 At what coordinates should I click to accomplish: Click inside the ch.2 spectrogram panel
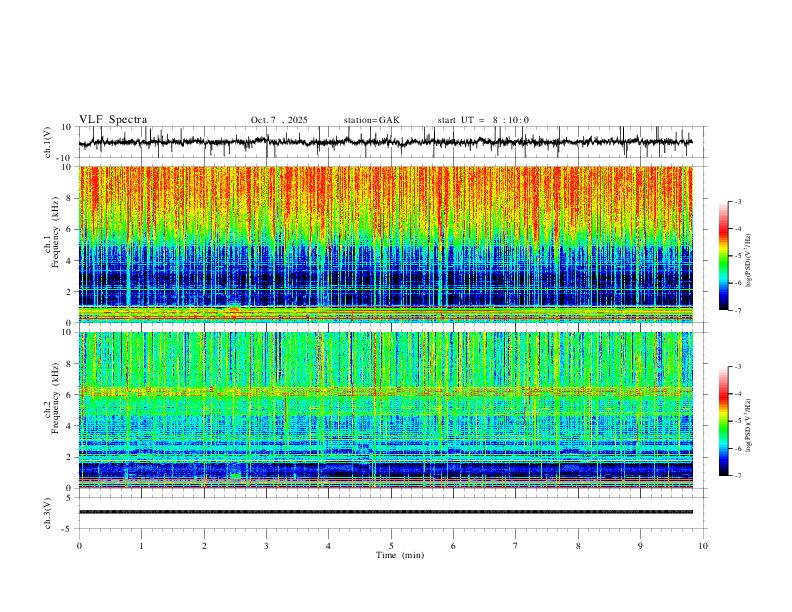click(x=385, y=410)
